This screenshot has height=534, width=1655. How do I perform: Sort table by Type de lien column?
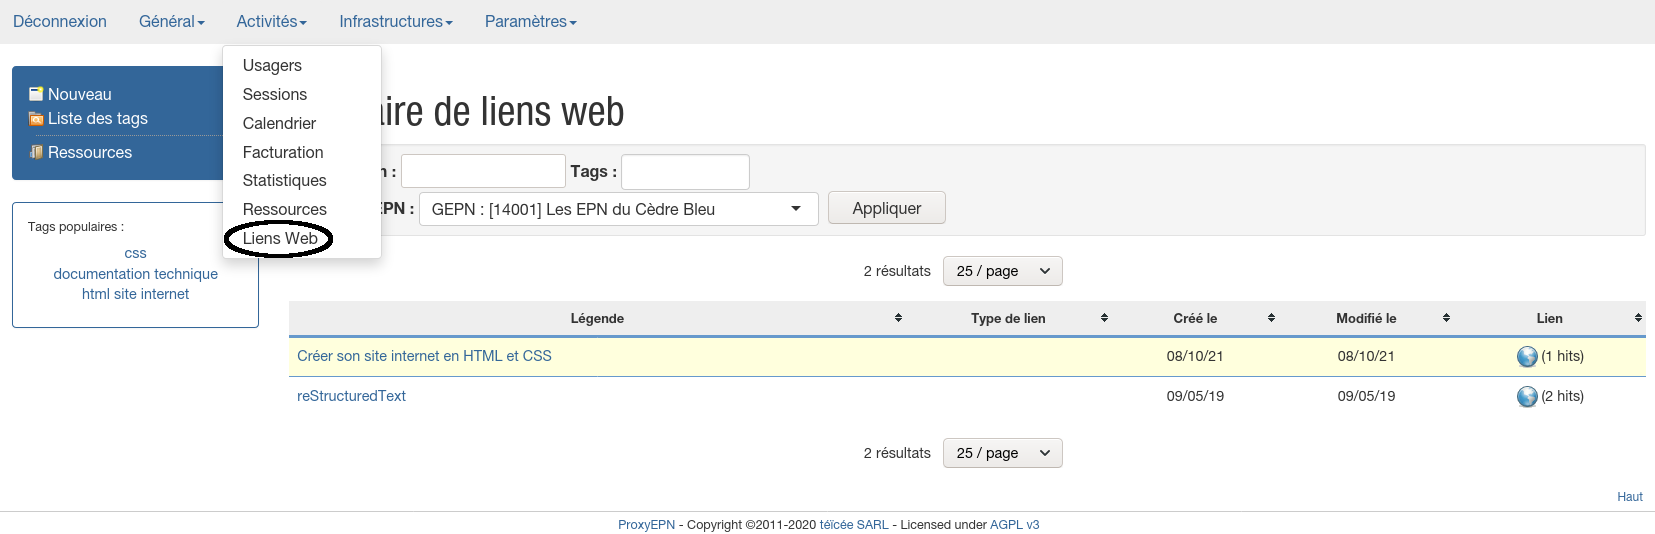pyautogui.click(x=1008, y=318)
